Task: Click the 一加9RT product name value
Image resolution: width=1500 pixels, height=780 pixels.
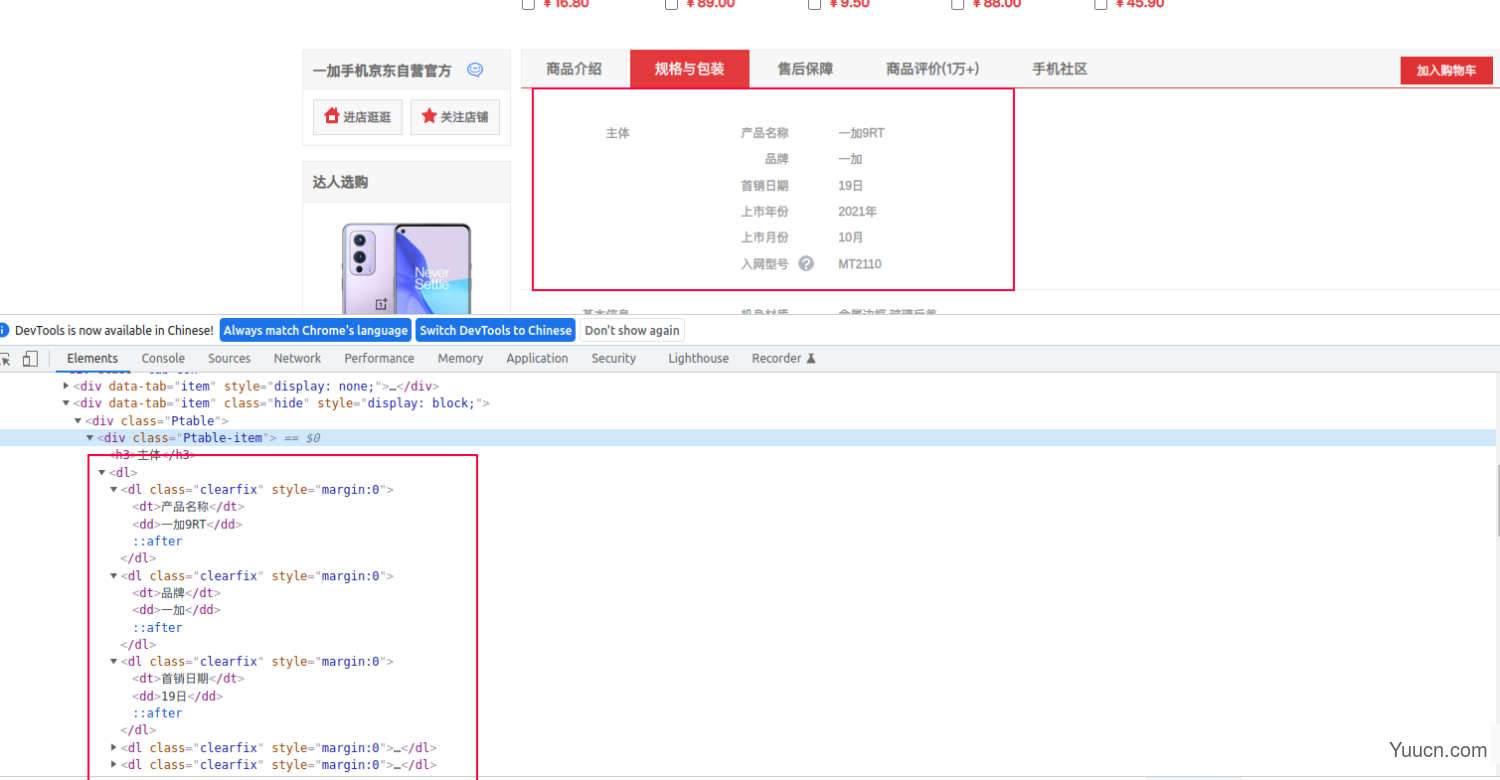Action: tap(861, 133)
